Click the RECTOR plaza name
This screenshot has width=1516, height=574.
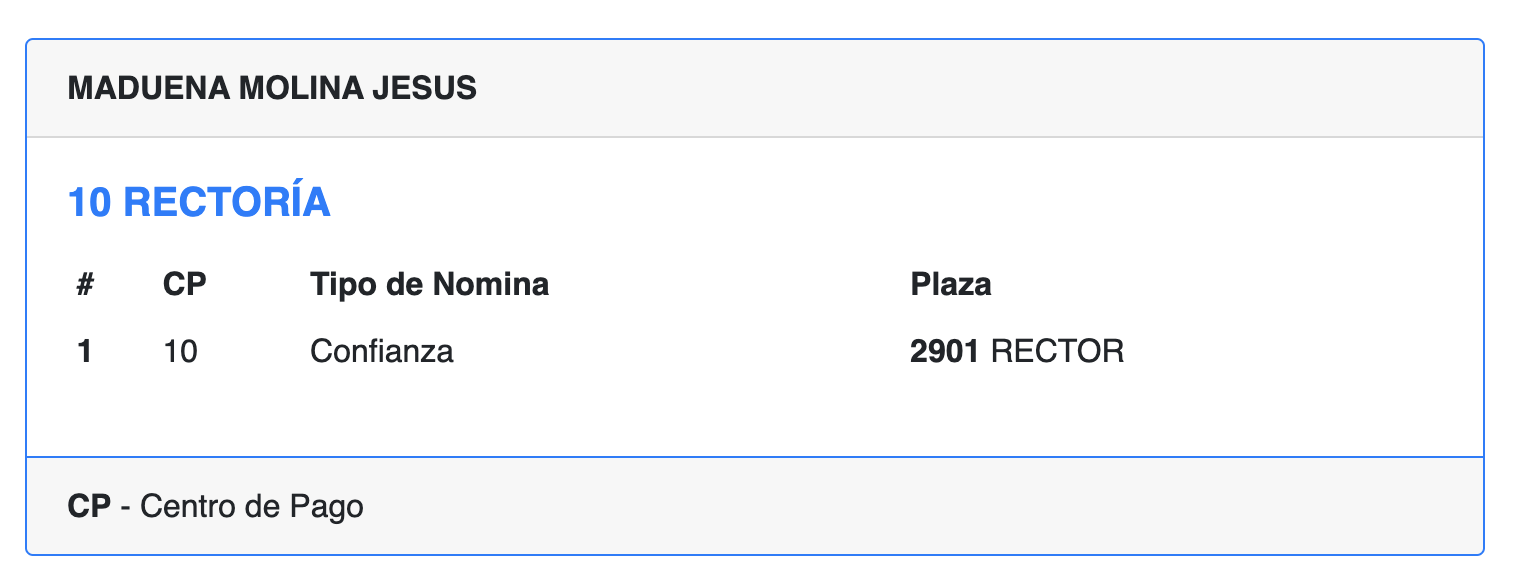1057,352
